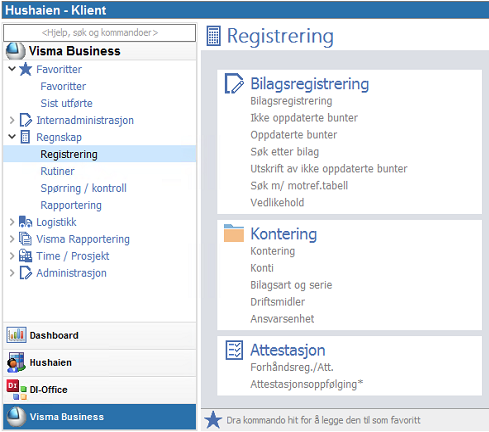Select the Visma Business bottom section

[100, 417]
